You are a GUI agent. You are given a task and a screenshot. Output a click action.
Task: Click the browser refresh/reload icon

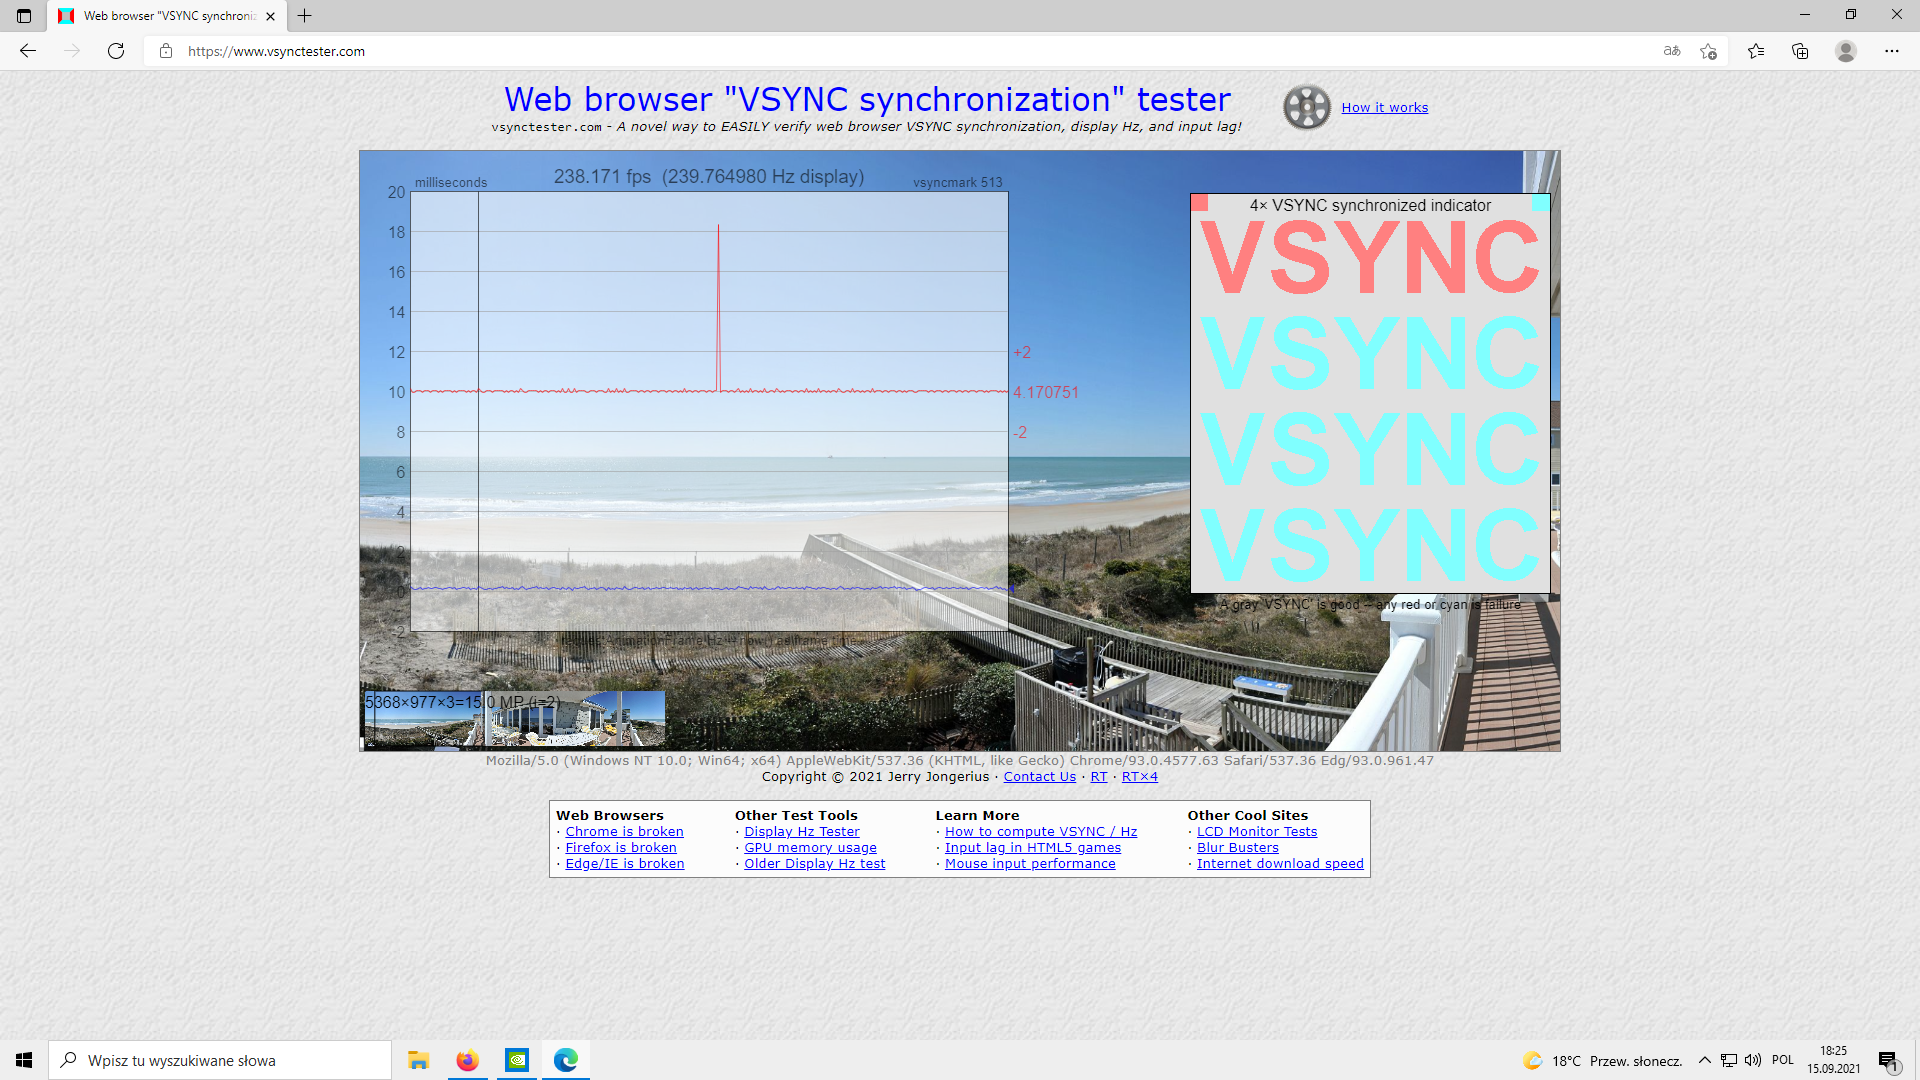click(116, 51)
